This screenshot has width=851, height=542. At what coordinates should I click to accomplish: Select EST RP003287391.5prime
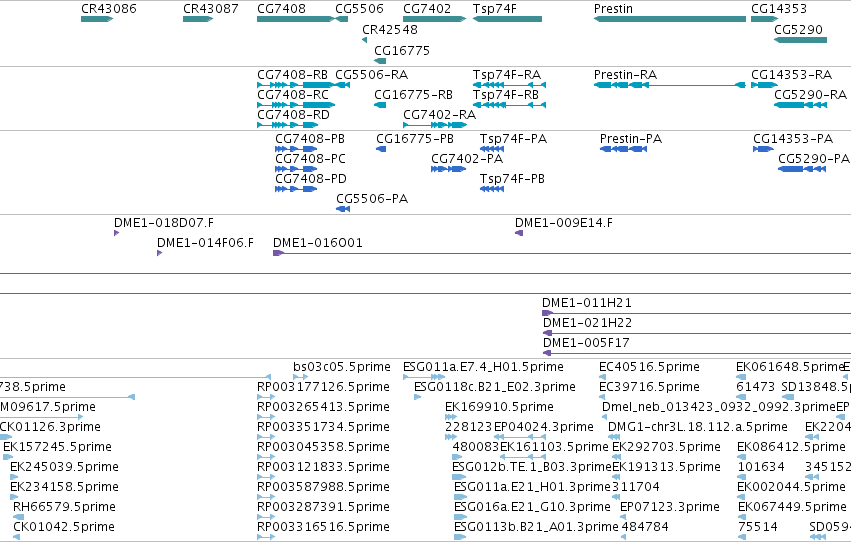coord(266,517)
